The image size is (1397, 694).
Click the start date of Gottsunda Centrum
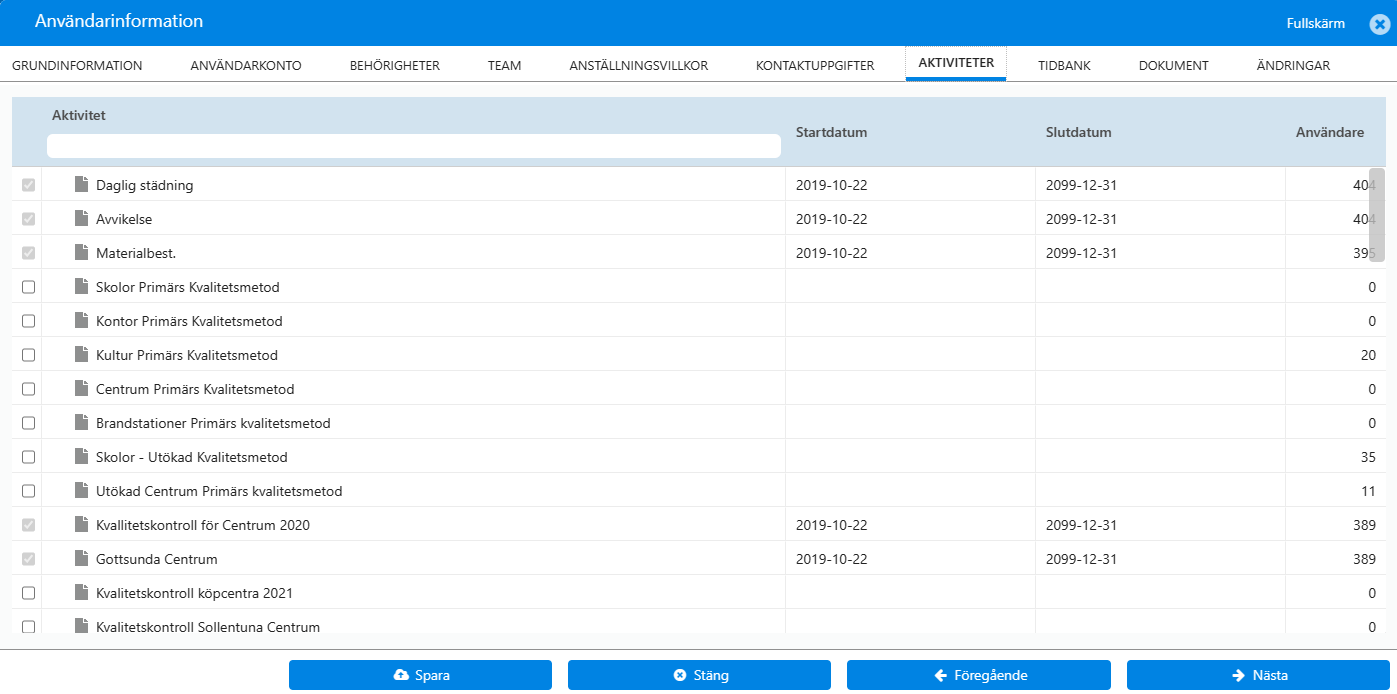pos(831,559)
